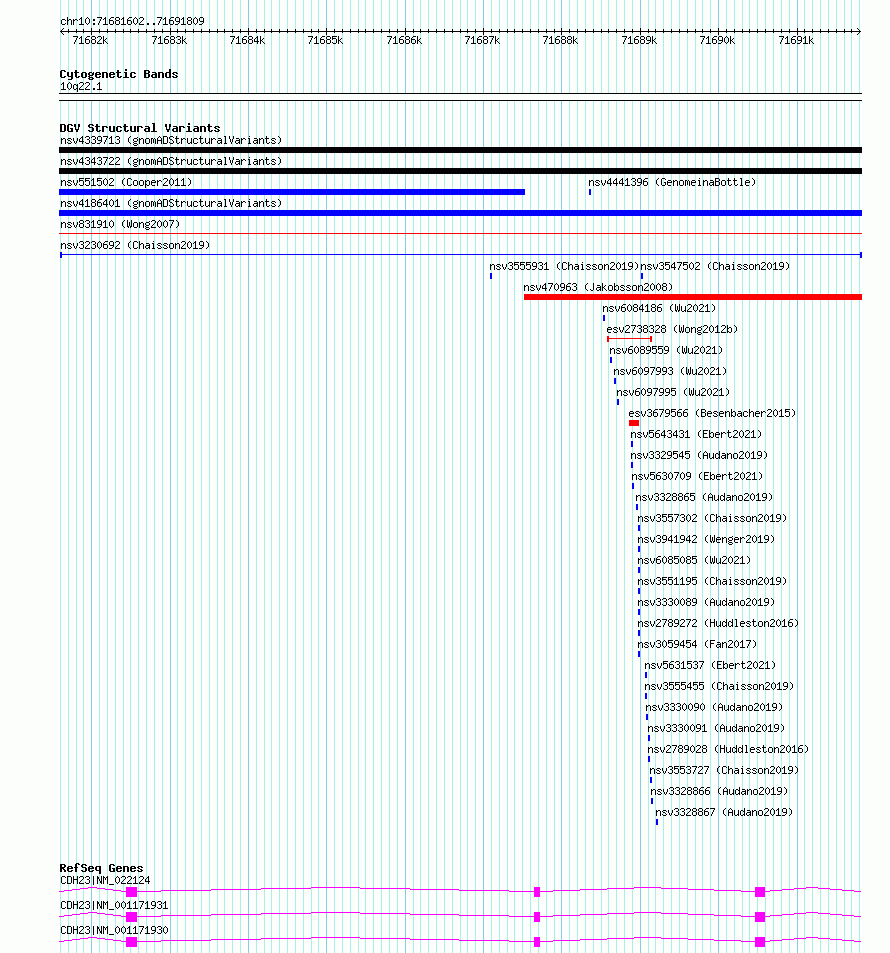The height and width of the screenshot is (953, 890).
Task: Click nsv3941942 (Wenger2019) variant label
Action: [x=706, y=539]
